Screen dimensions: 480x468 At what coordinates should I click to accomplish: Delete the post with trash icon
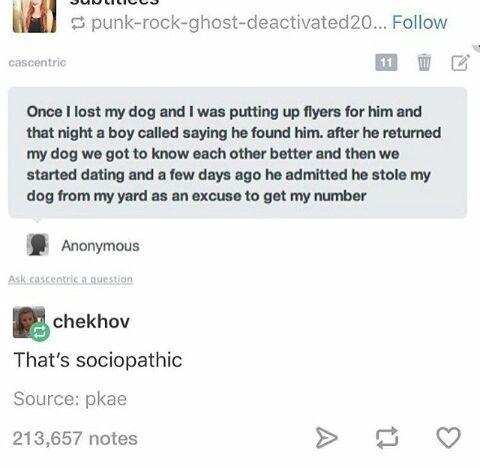click(424, 62)
